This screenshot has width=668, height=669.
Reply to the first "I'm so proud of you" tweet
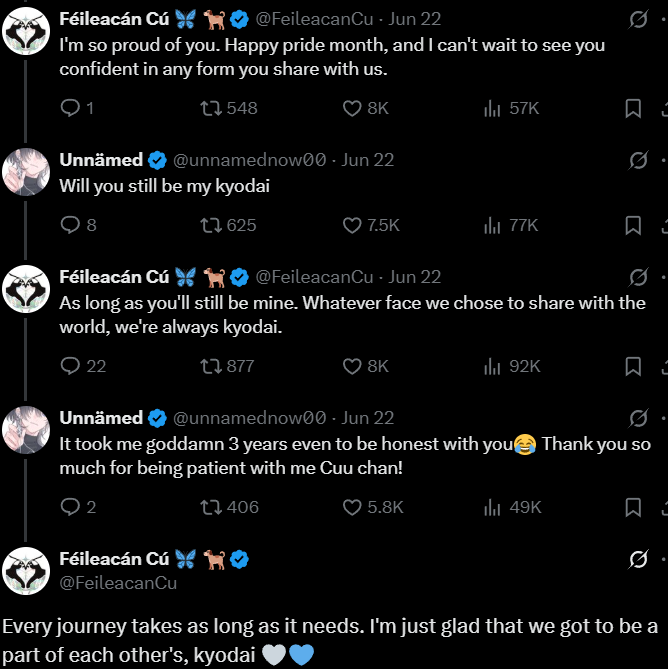tap(70, 108)
